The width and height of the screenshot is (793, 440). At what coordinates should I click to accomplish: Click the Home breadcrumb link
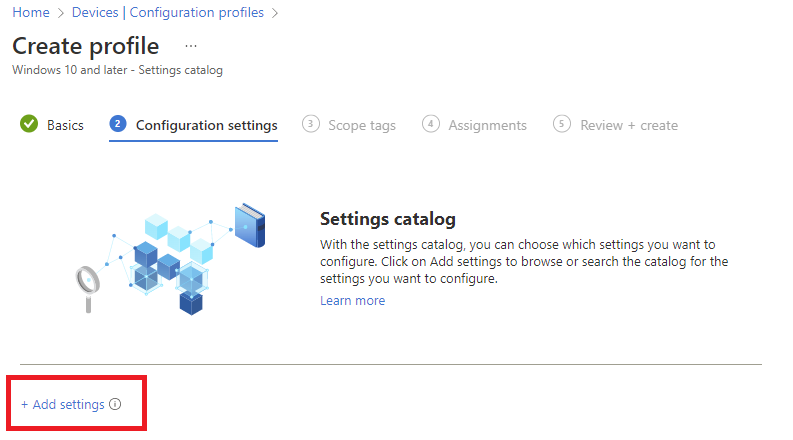tap(31, 12)
